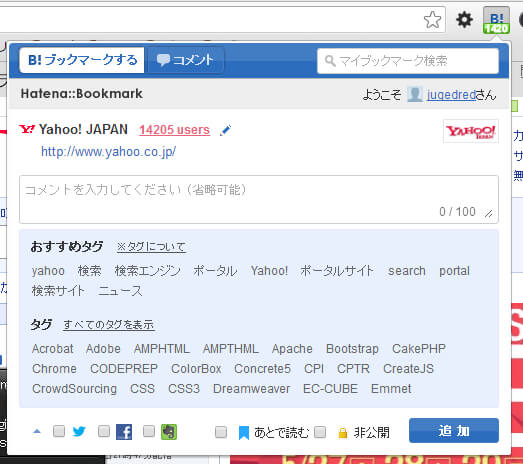Switch to the コメント tab
This screenshot has width=523, height=464.
tap(185, 60)
